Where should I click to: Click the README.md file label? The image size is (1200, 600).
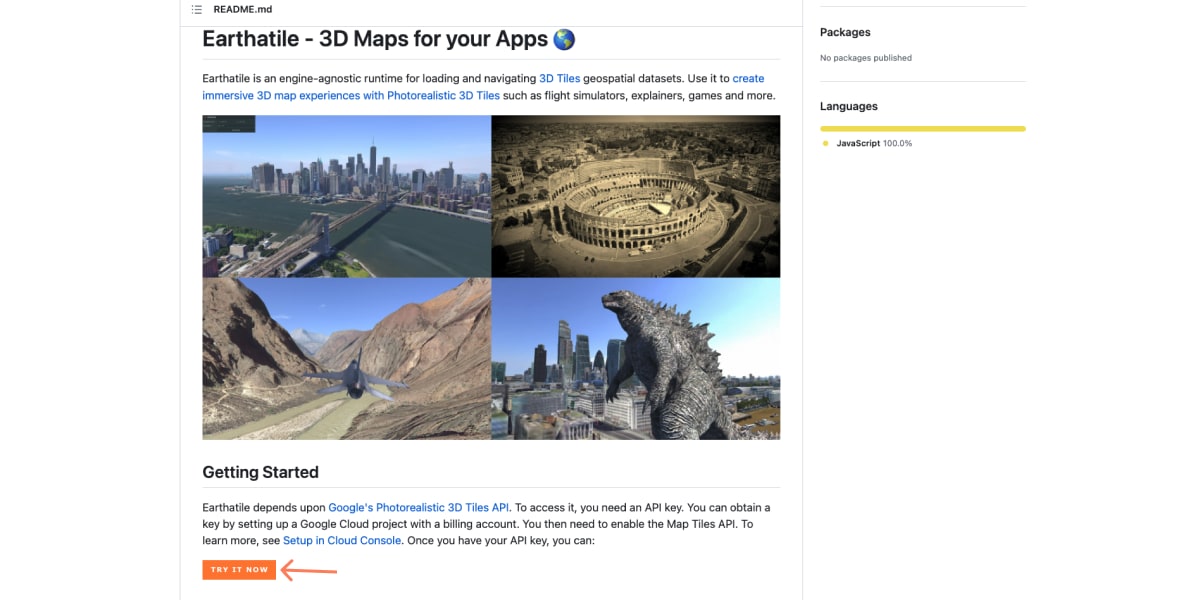click(x=242, y=9)
